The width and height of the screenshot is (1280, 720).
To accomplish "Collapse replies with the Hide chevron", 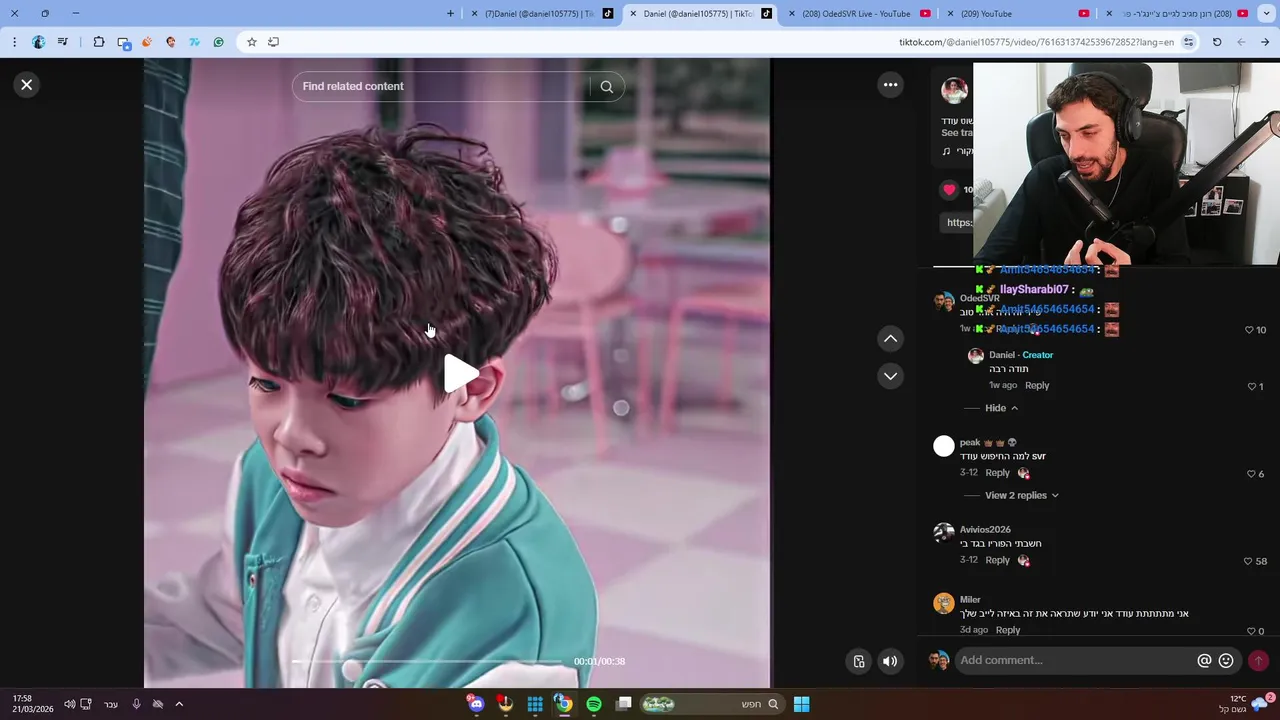I will pos(1001,408).
